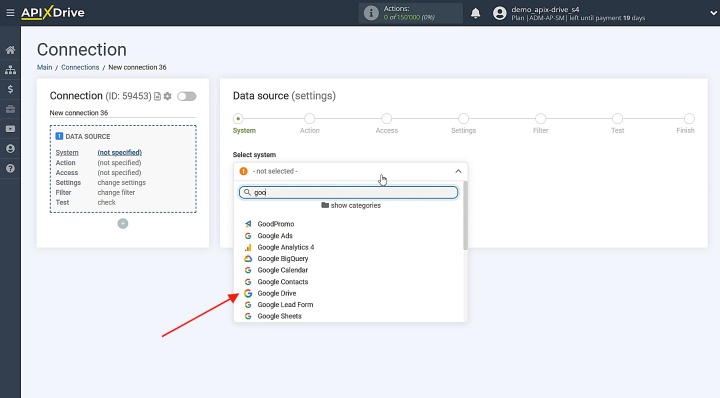This screenshot has height=398, width=720.
Task: Click the account avatar icon
Action: pyautogui.click(x=500, y=13)
